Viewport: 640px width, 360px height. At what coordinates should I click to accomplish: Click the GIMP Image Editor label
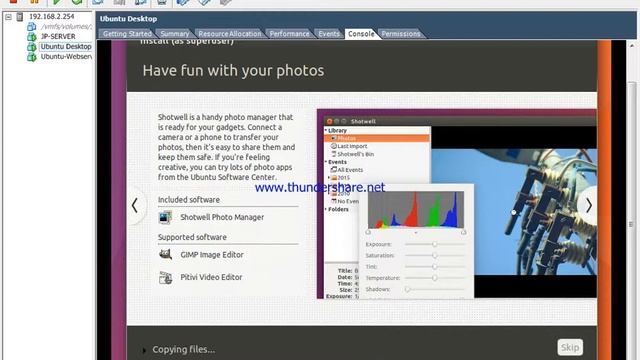(212, 255)
